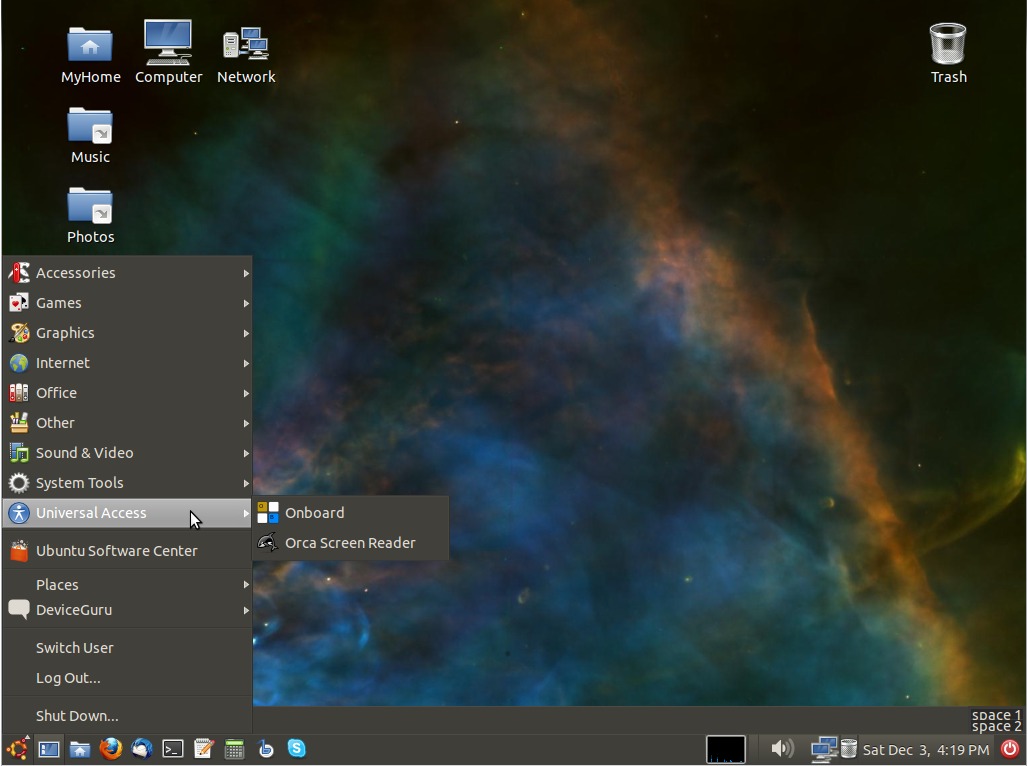Click the Games cards icon in menu
This screenshot has width=1028, height=766.
[18, 303]
